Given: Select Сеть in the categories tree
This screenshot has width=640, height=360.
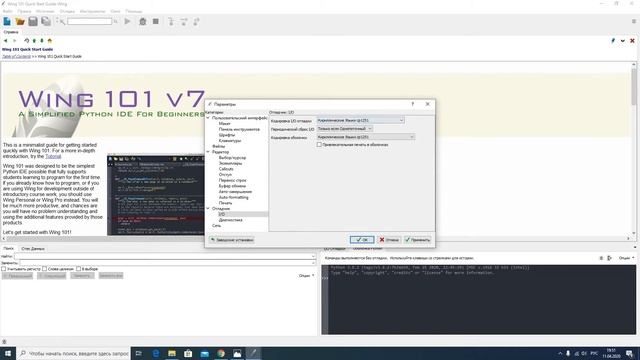Looking at the screenshot, I should (x=216, y=226).
